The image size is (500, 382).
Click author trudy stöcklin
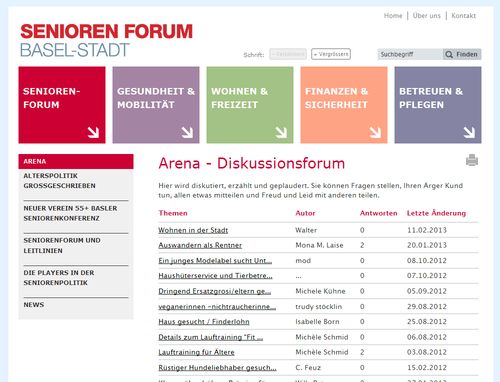click(x=319, y=306)
